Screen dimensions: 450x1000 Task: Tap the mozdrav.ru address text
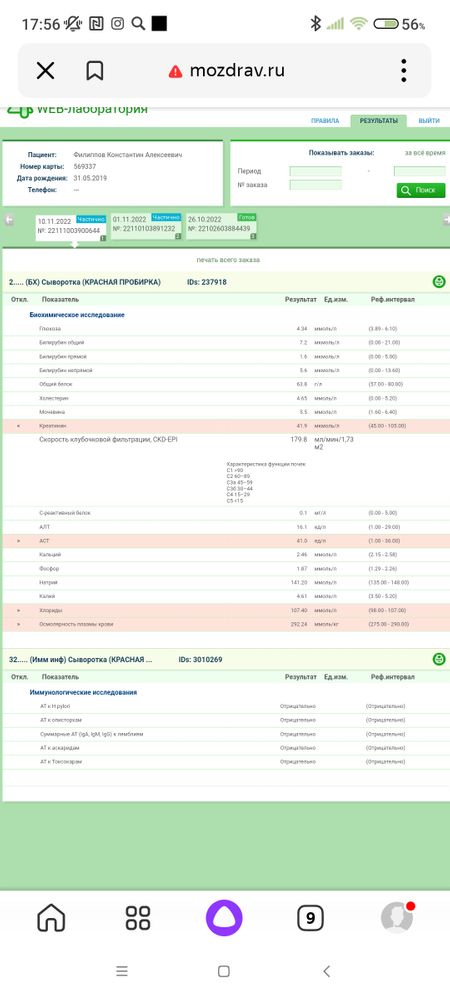(x=237, y=70)
